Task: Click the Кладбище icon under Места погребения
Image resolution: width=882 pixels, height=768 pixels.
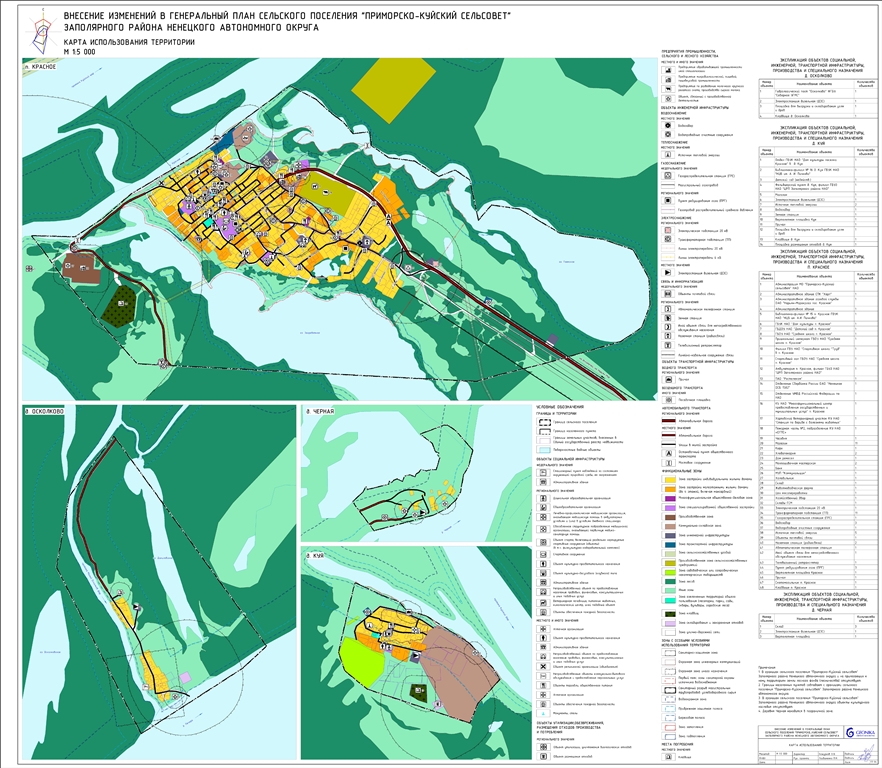Action: point(668,757)
